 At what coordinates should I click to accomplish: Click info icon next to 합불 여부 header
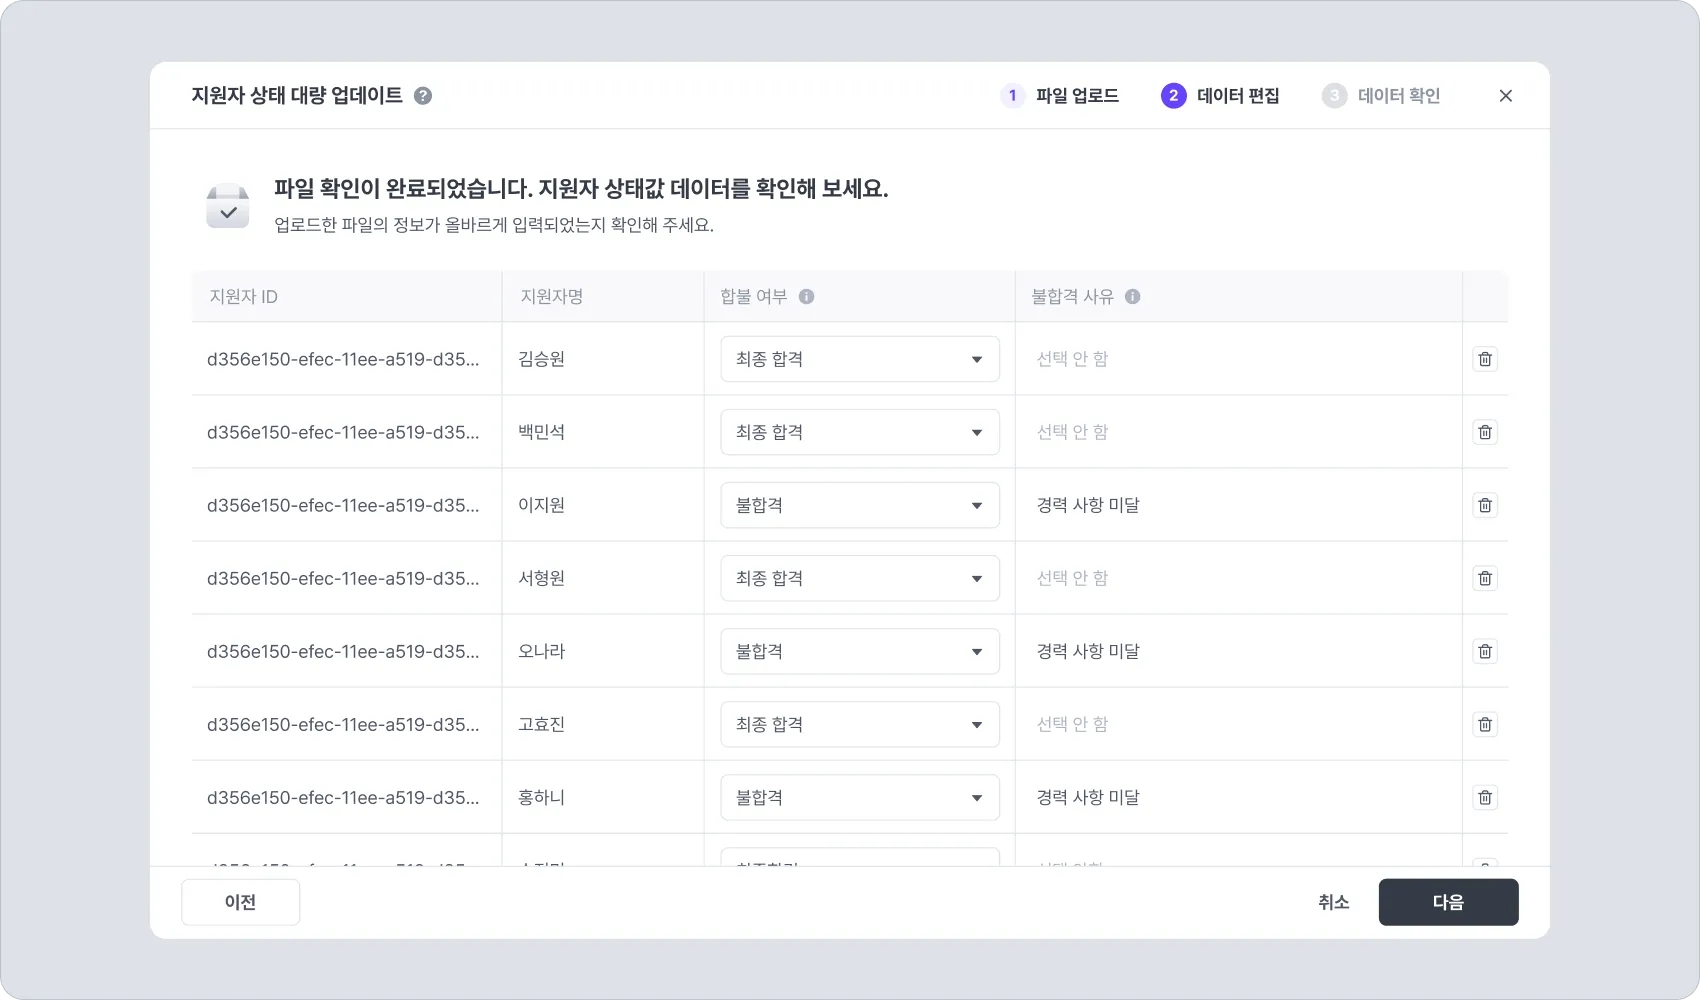click(806, 297)
